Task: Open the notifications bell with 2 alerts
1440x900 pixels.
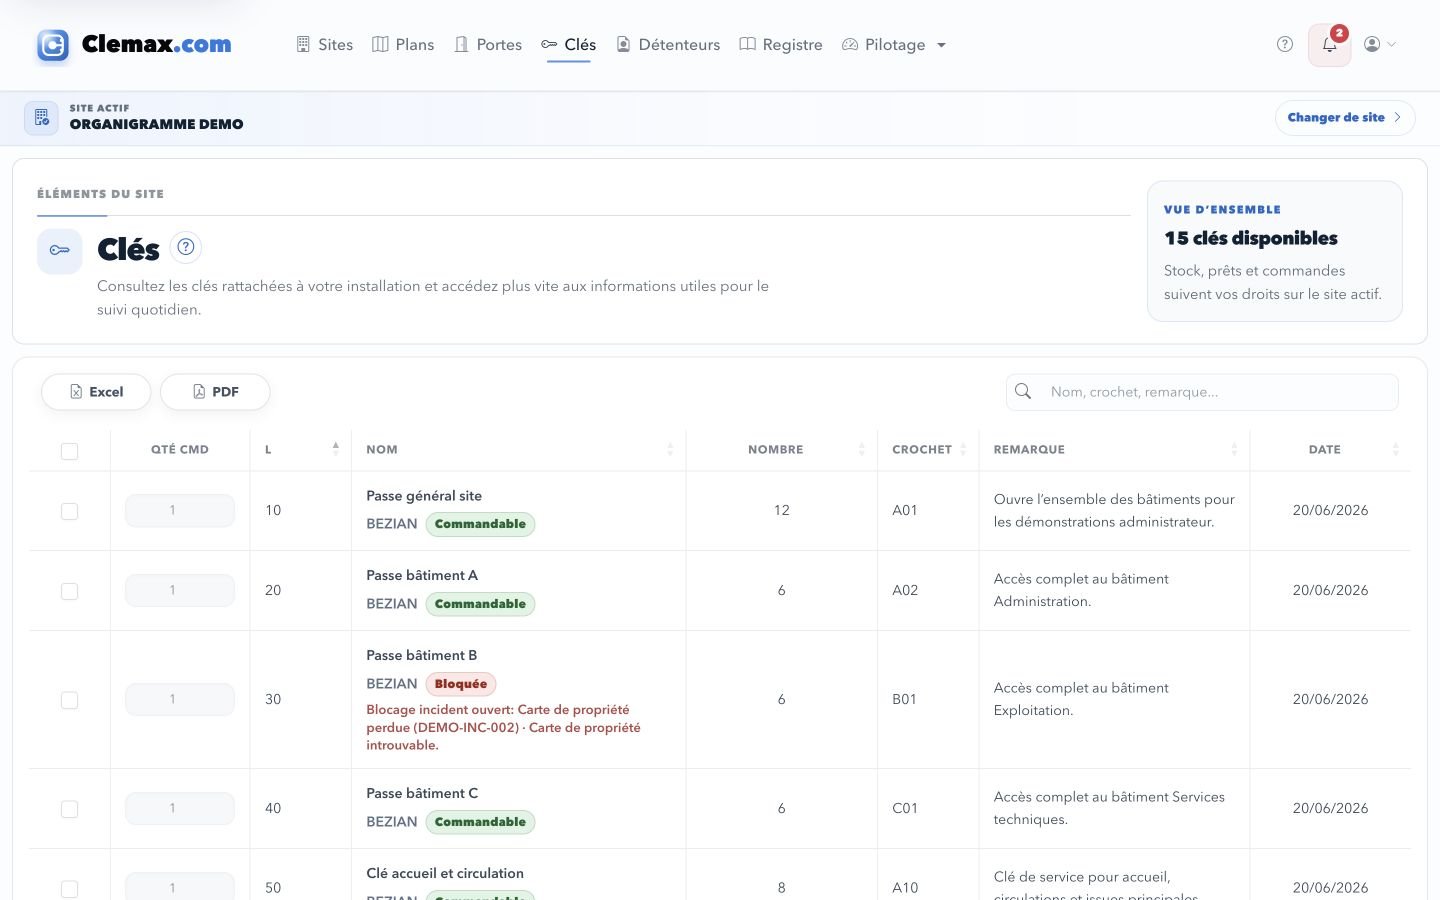Action: (x=1330, y=45)
